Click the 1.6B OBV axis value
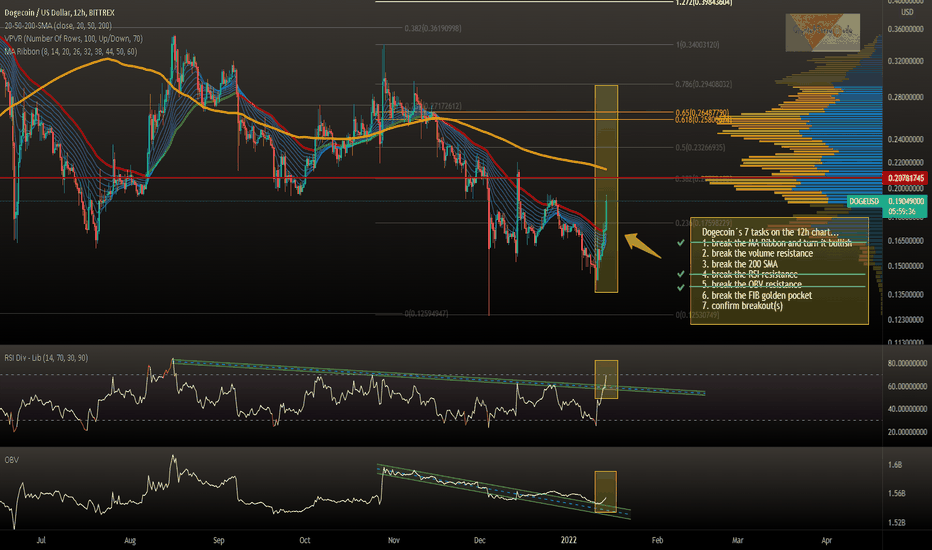Screen dimensions: 932x550 pos(895,465)
